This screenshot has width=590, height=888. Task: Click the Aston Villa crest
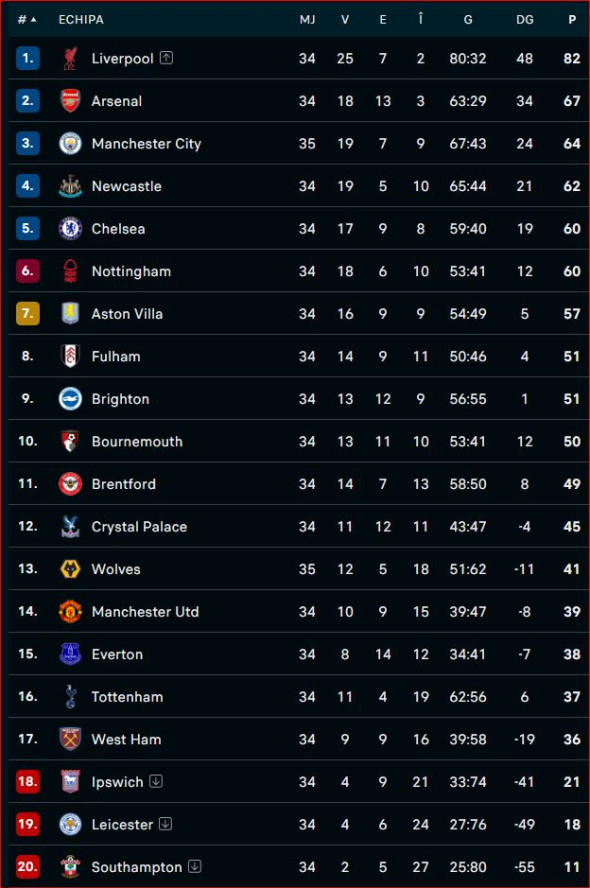(69, 313)
